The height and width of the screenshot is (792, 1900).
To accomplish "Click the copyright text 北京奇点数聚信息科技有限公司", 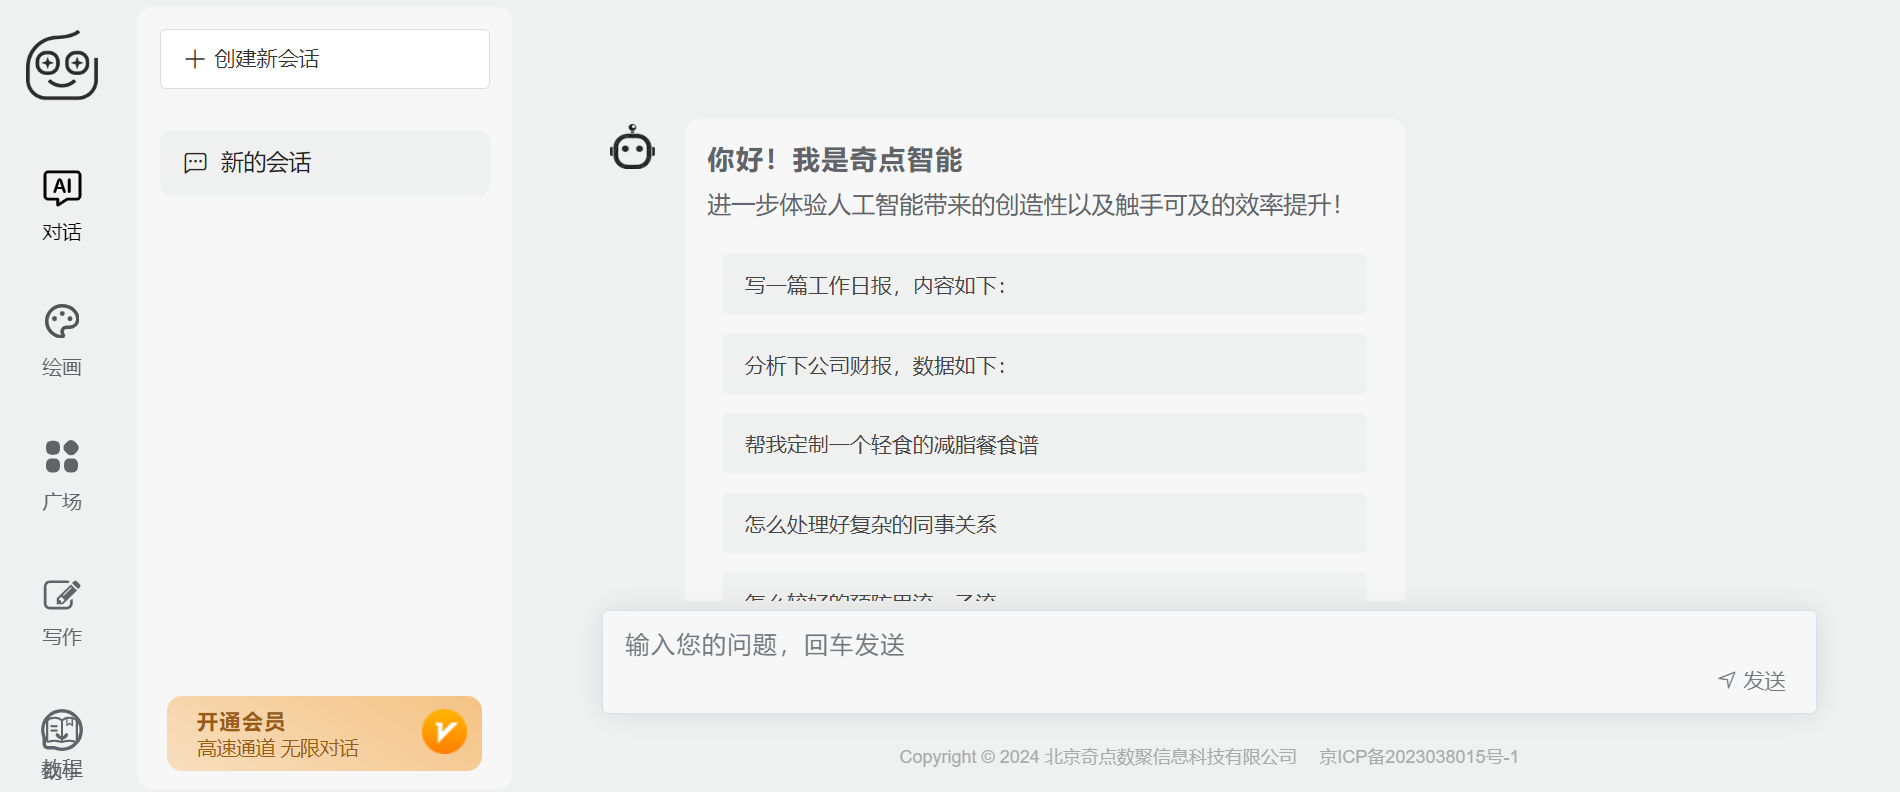I will click(x=1170, y=757).
